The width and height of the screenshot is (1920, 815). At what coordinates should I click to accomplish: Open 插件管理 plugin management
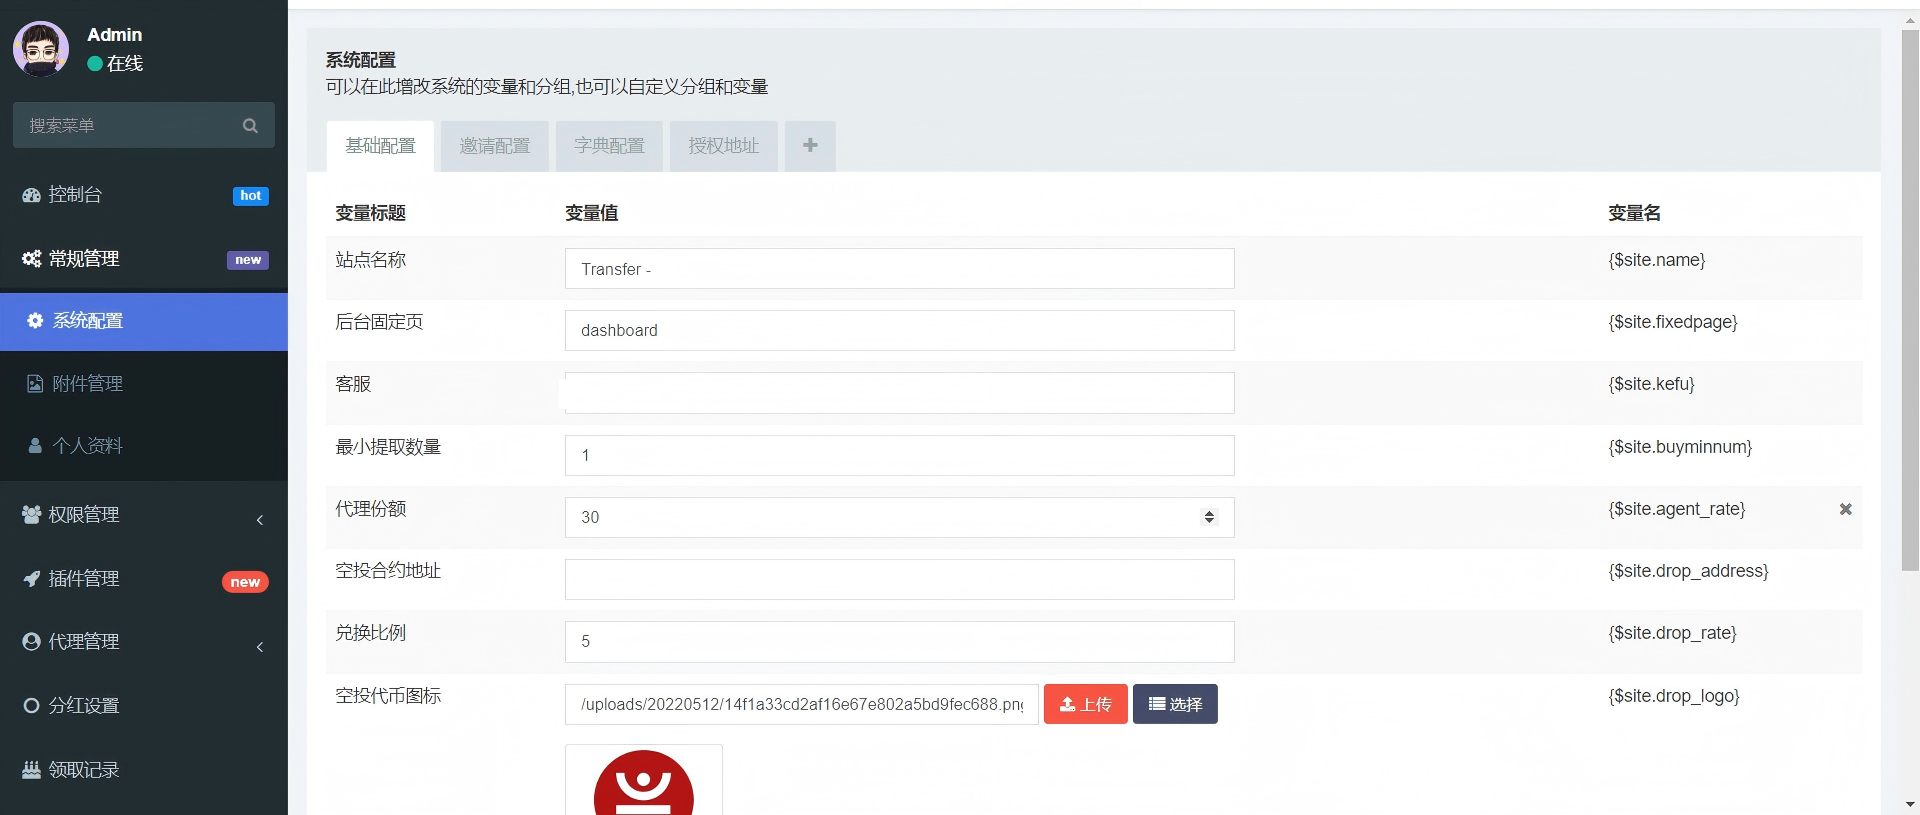coord(84,579)
